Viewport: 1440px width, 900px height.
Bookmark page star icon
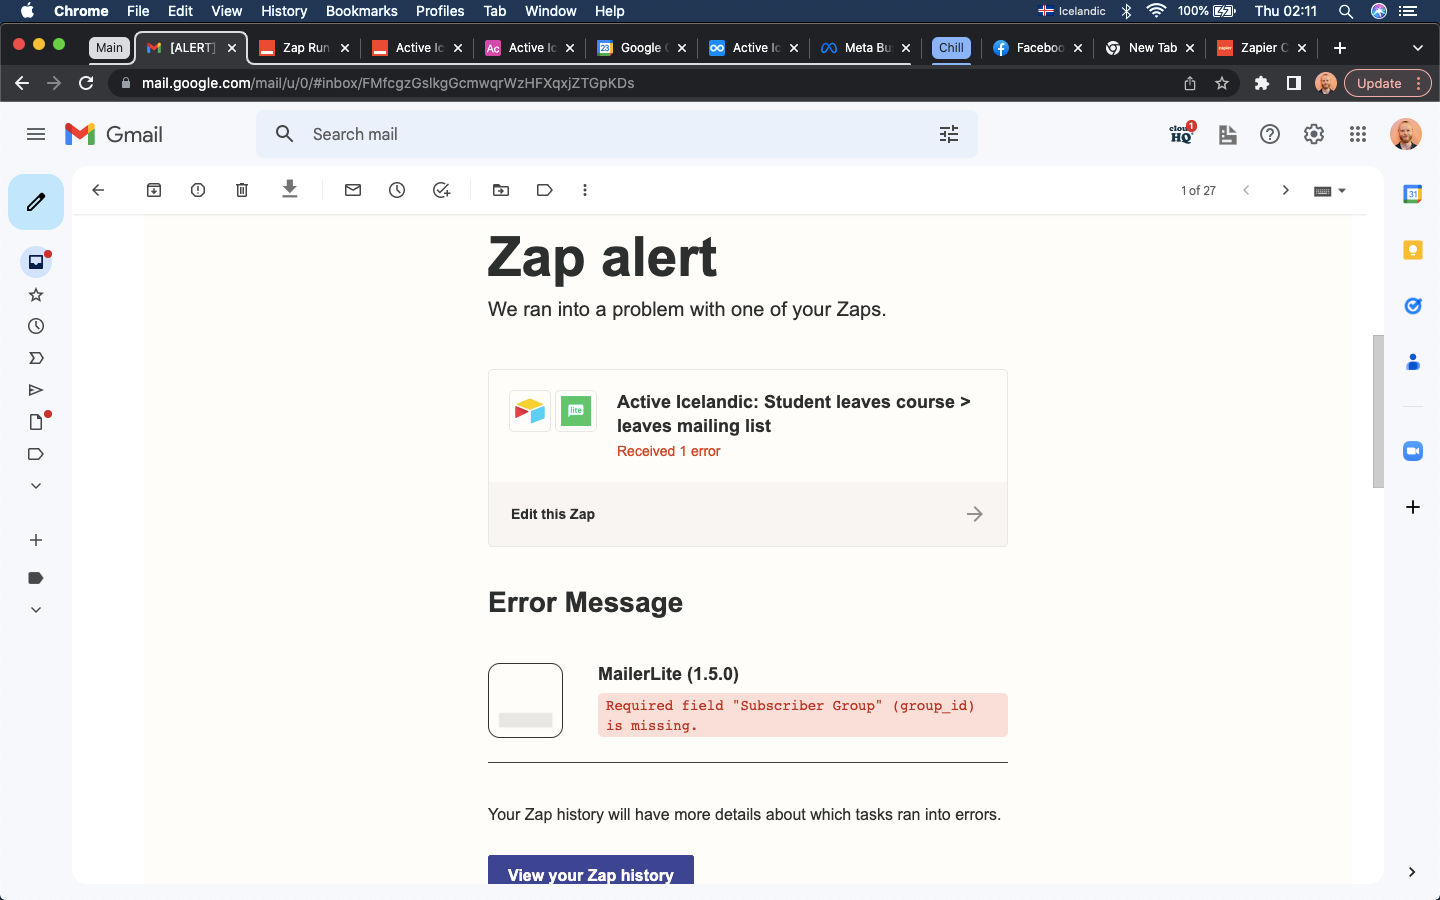(x=1222, y=83)
